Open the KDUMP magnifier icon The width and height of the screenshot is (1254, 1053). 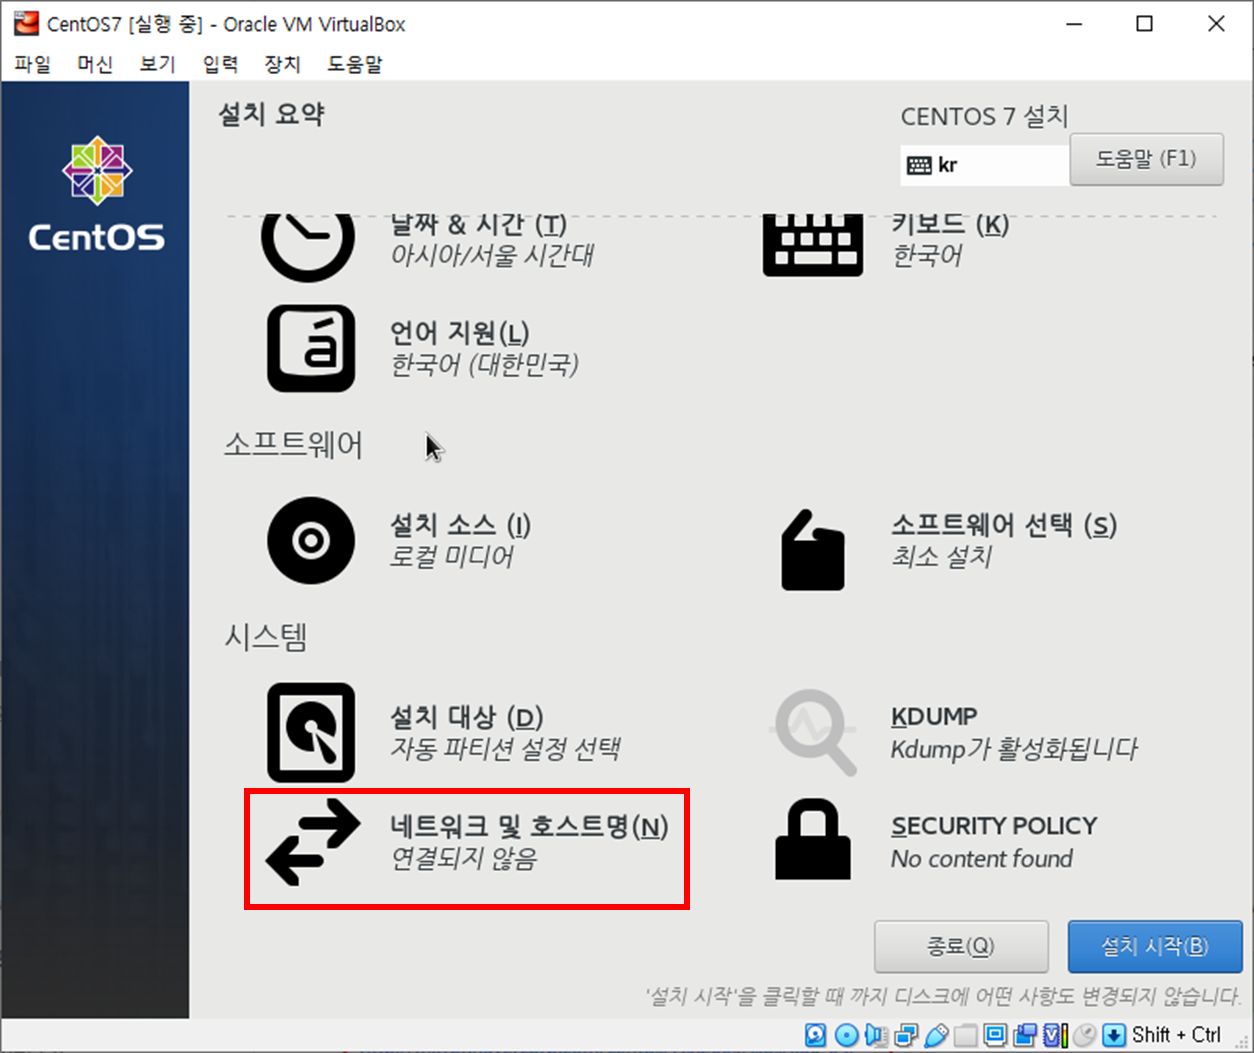pos(814,732)
